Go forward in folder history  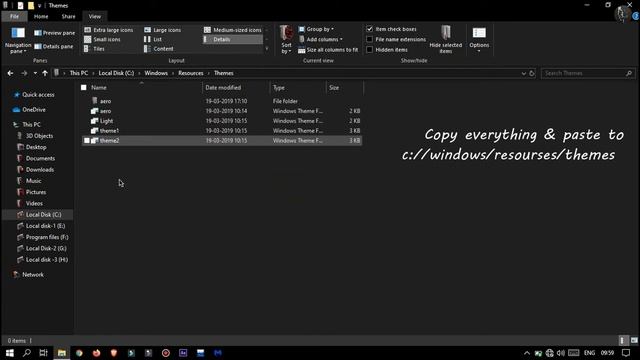coord(24,73)
